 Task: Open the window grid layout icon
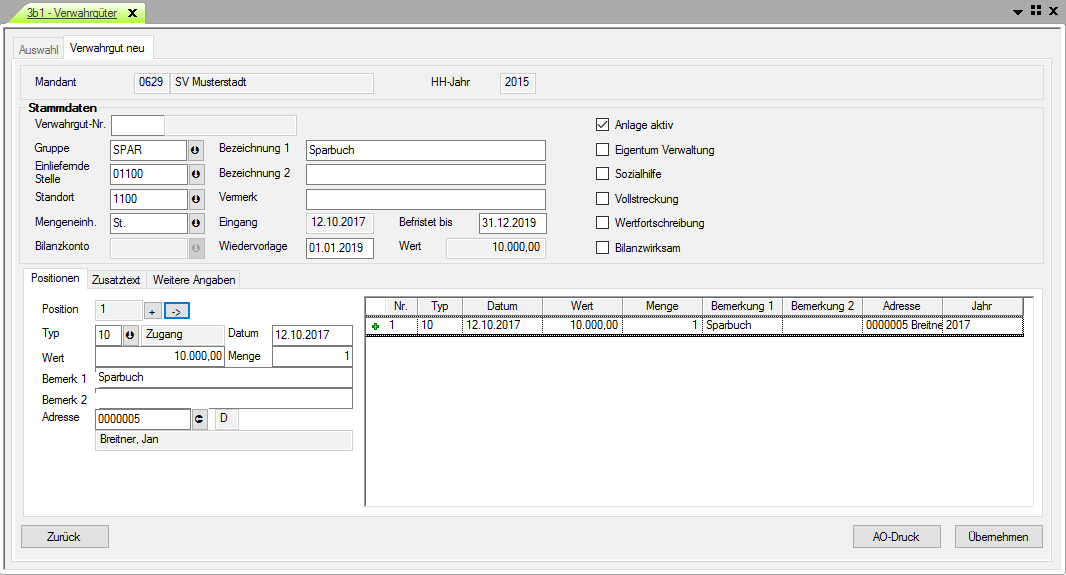point(1035,10)
